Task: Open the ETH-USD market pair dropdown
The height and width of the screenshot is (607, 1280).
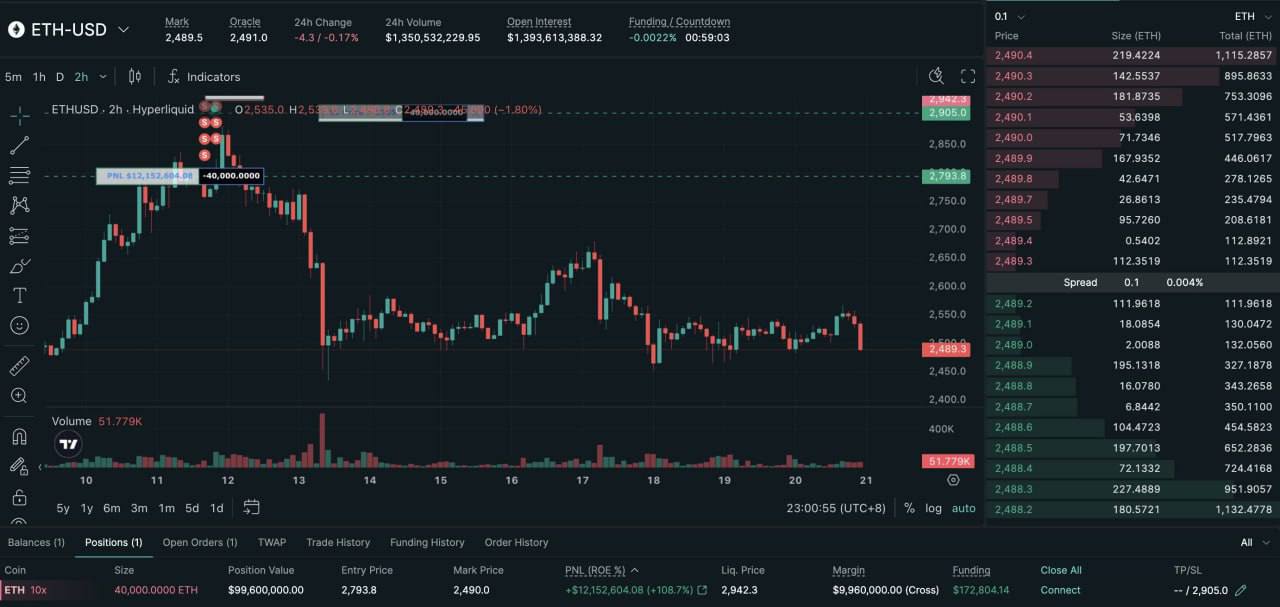Action: pos(70,29)
